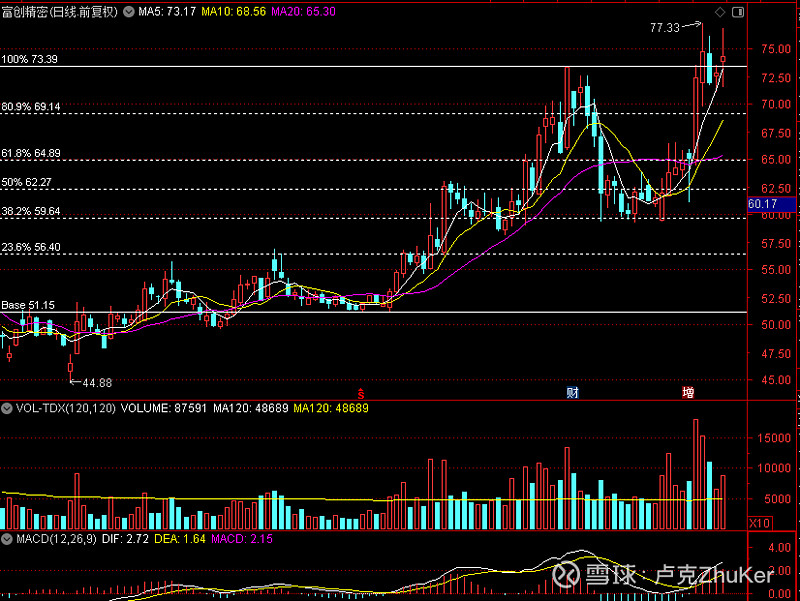This screenshot has width=800, height=601.
Task: Click the 富创精密(日线,前复权) chart title
Action: pyautogui.click(x=60, y=11)
